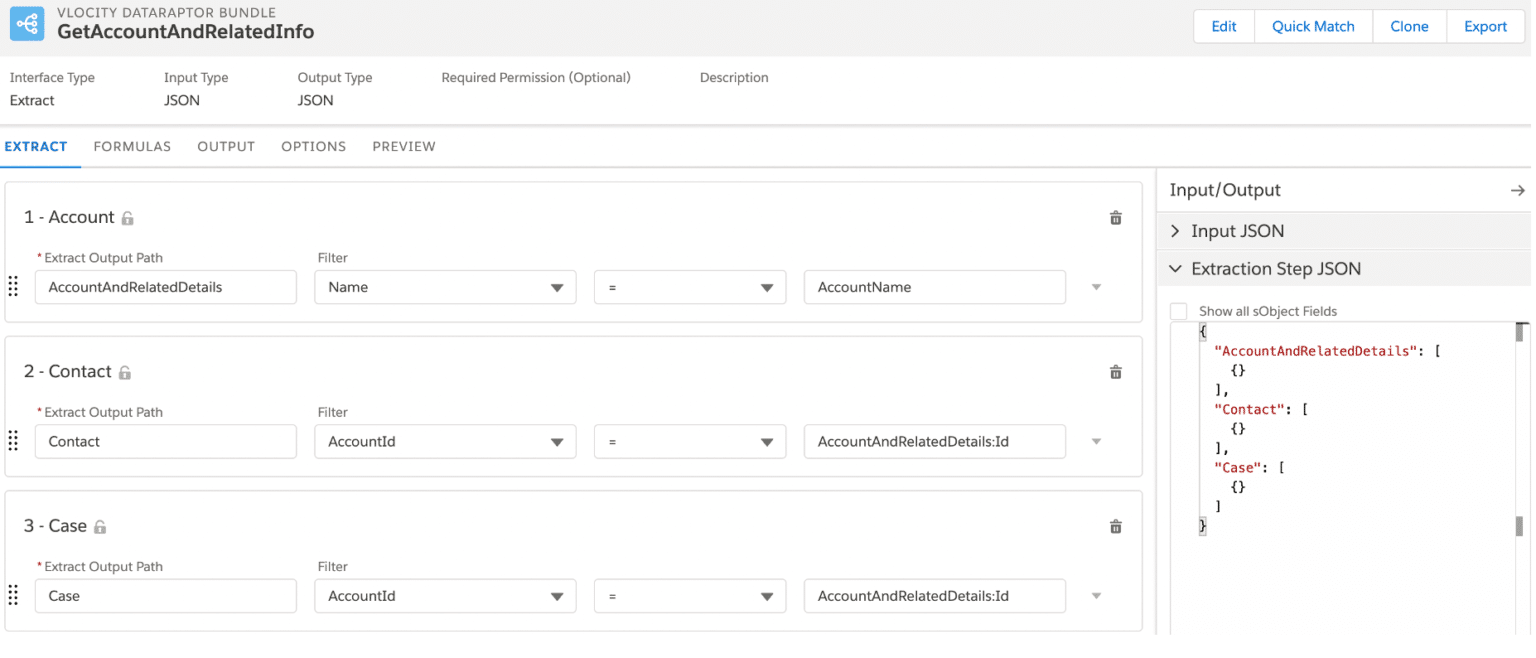Delete the Contact extraction step

[x=1115, y=371]
